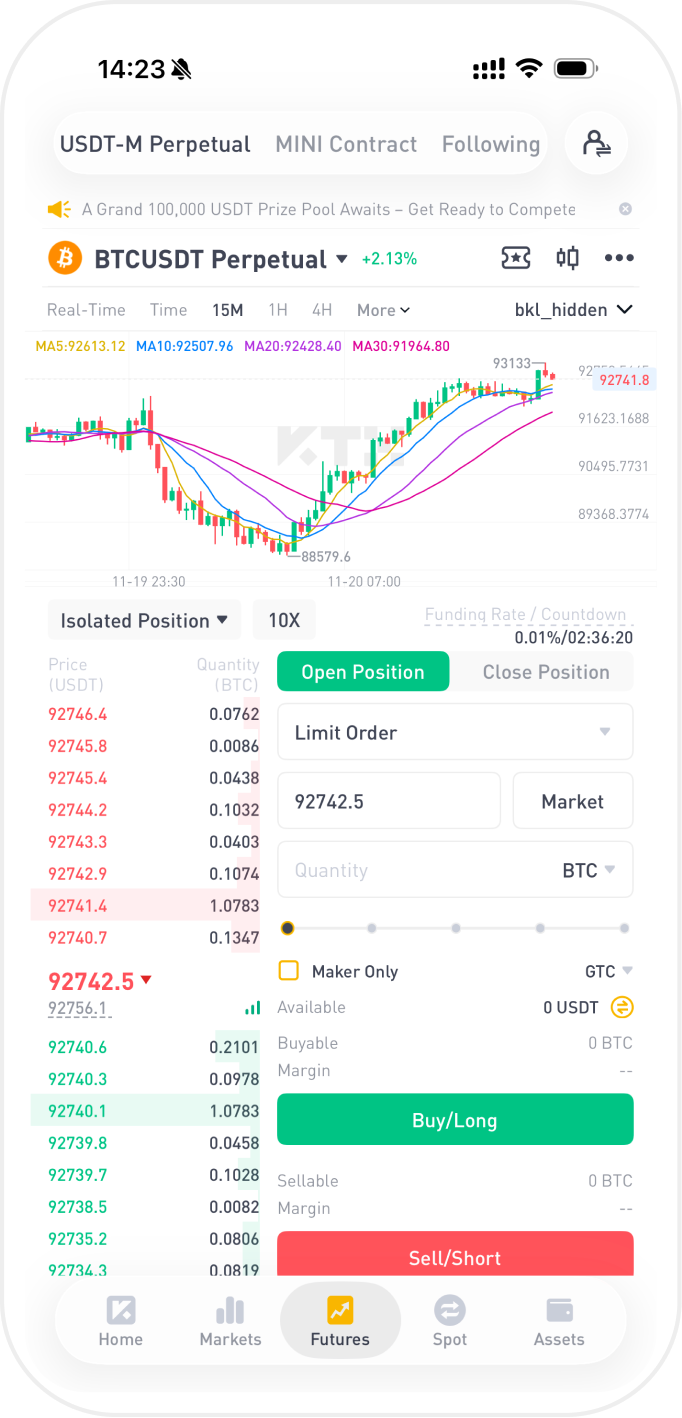This screenshot has height=1418, width=682.
Task: Open the coupon ticket icon
Action: 515,258
